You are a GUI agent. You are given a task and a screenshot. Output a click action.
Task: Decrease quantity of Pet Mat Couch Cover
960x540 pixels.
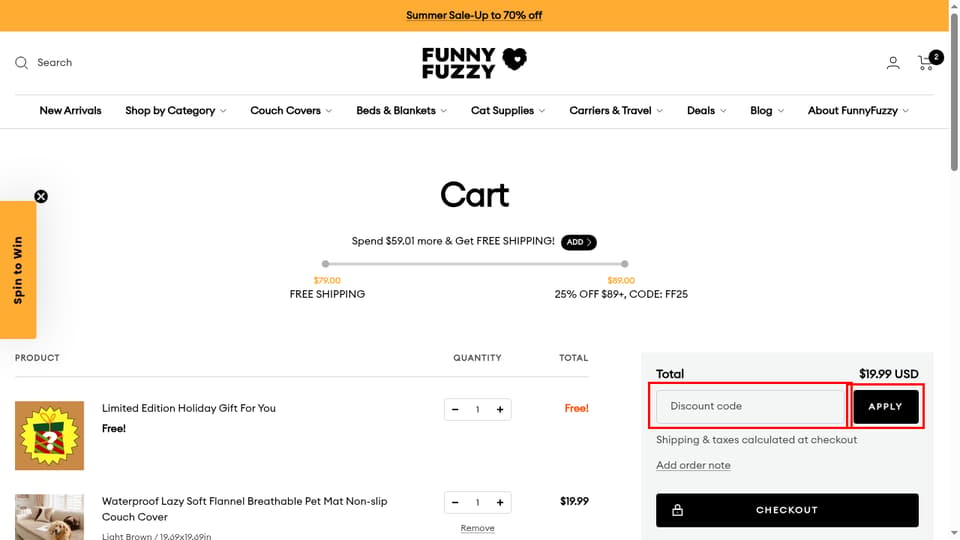455,503
